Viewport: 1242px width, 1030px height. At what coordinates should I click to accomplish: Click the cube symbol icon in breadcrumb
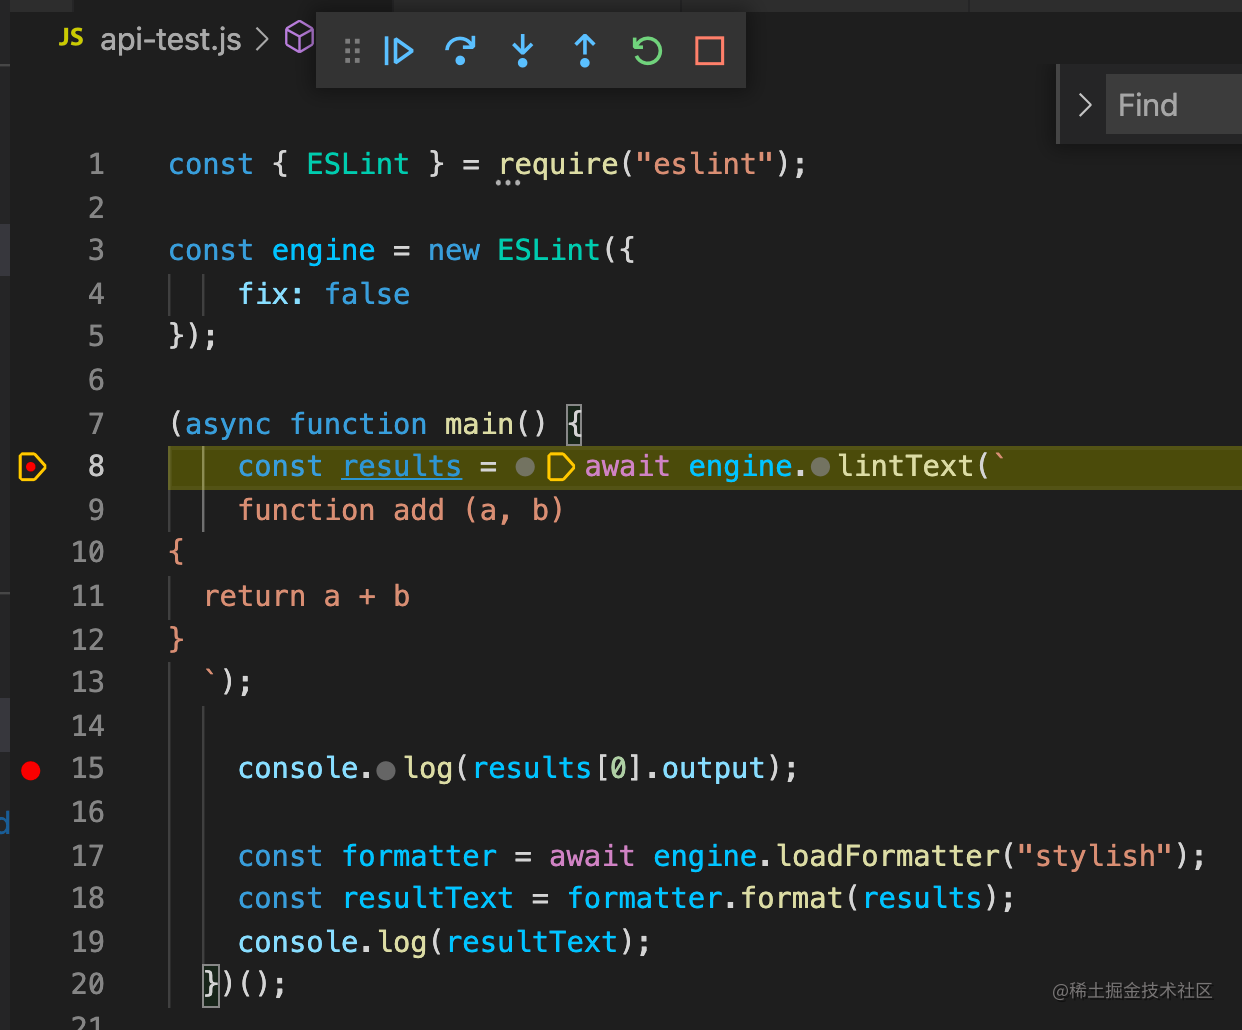(x=299, y=38)
